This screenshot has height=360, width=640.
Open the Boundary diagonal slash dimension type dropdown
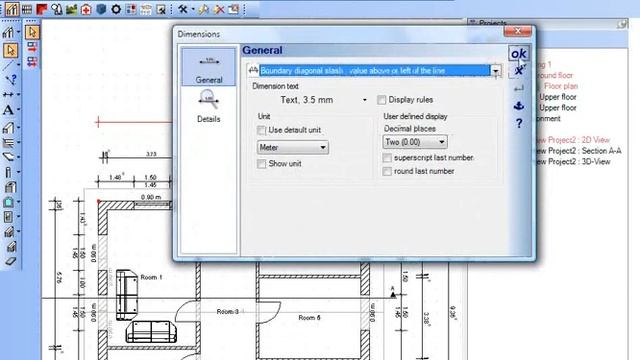tap(496, 71)
